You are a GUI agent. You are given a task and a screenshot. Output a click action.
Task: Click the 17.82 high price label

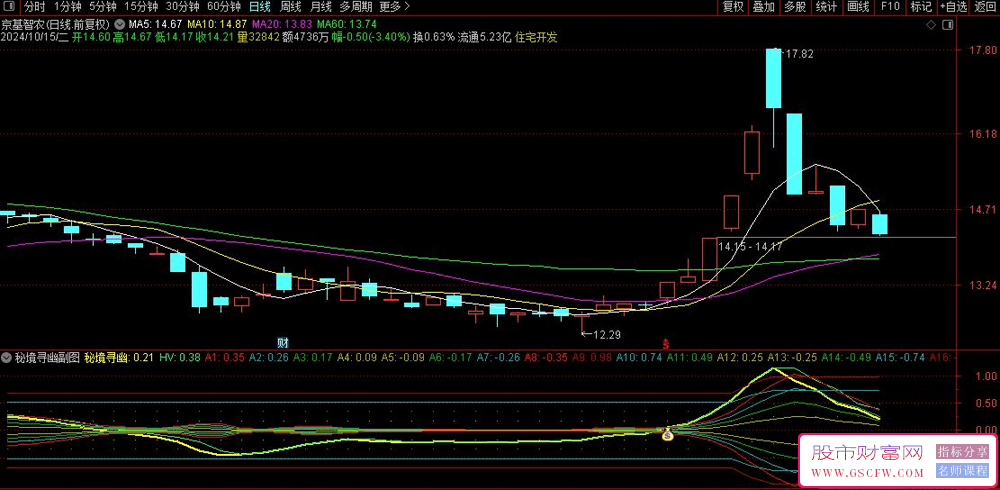tap(798, 54)
